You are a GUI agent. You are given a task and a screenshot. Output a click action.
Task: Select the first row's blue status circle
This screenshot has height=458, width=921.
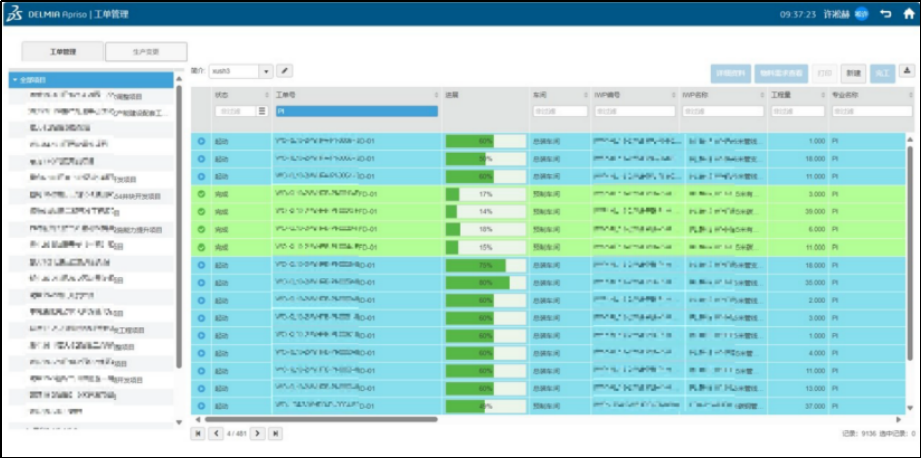201,141
